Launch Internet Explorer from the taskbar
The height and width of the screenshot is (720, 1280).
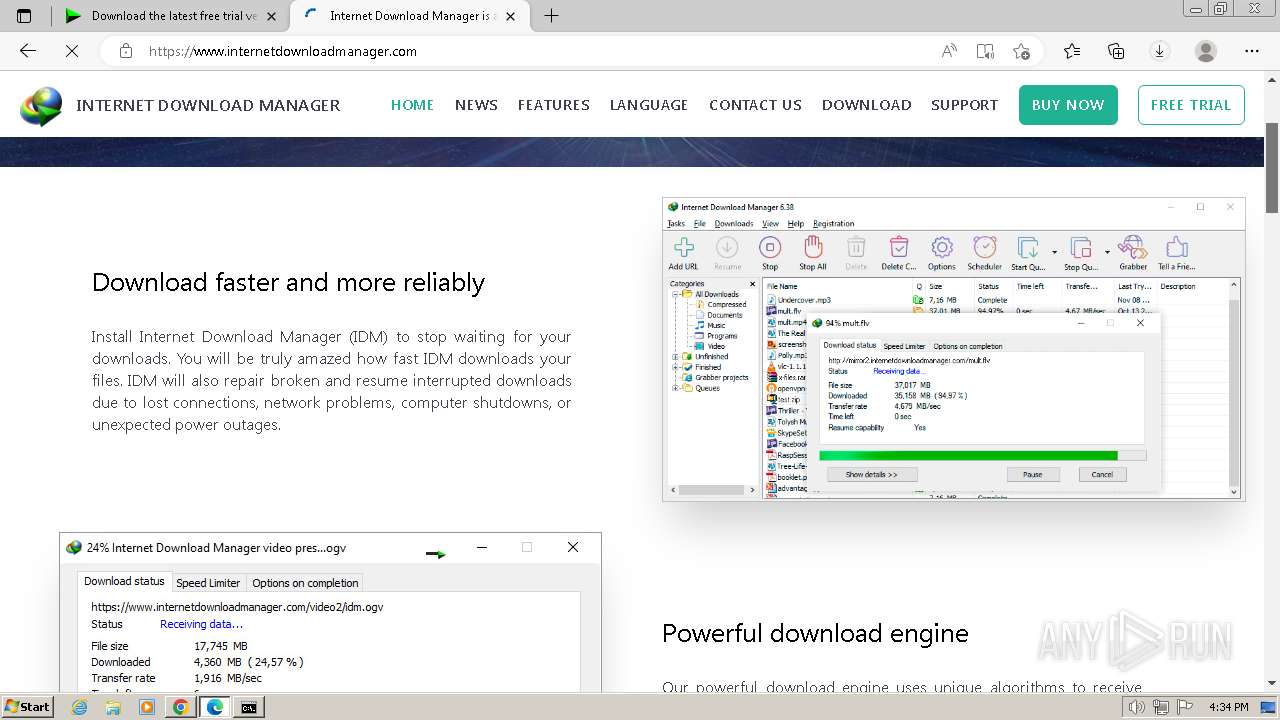point(79,707)
